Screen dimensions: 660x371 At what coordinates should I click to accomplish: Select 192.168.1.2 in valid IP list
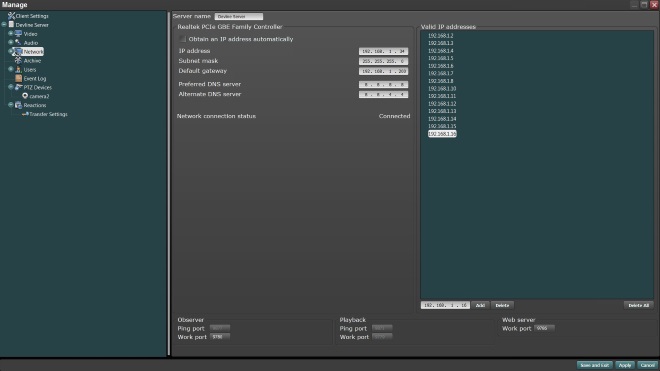tap(441, 36)
